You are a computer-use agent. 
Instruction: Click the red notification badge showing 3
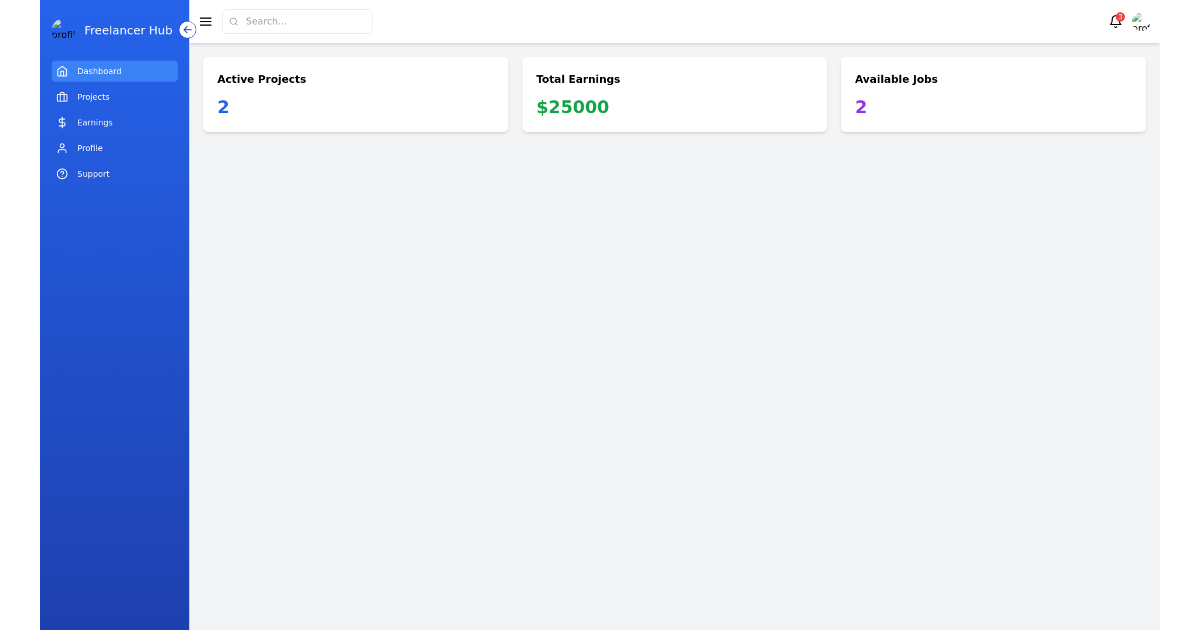click(x=1120, y=15)
